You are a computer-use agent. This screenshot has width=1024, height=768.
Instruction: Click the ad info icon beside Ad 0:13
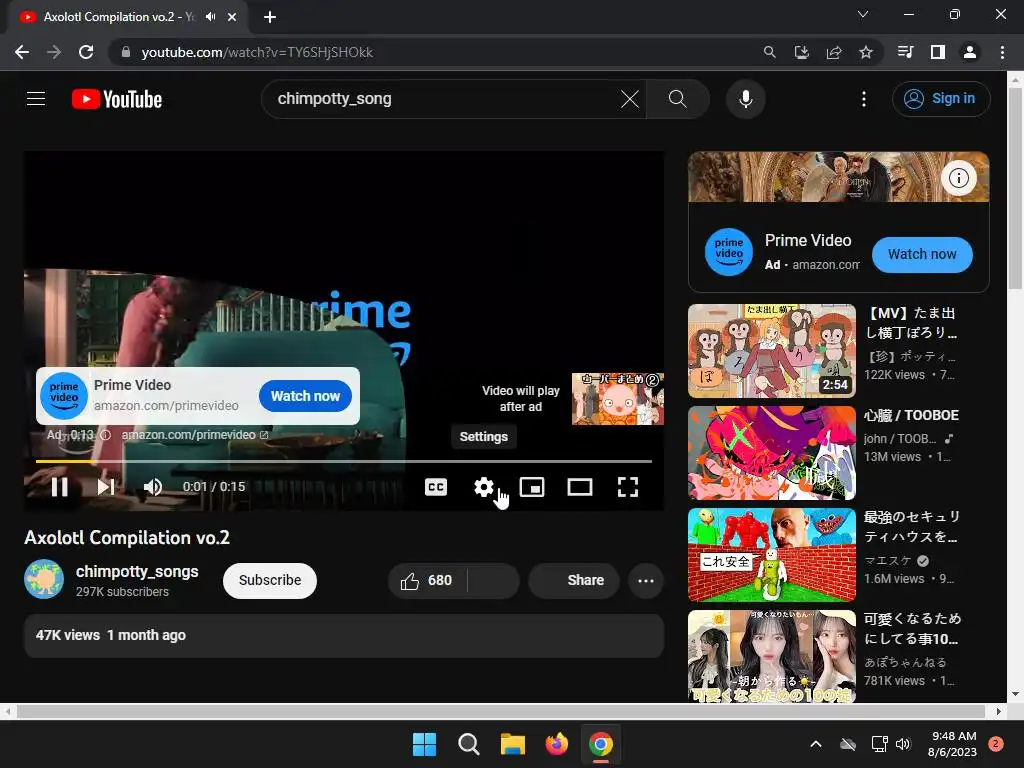pyautogui.click(x=105, y=435)
